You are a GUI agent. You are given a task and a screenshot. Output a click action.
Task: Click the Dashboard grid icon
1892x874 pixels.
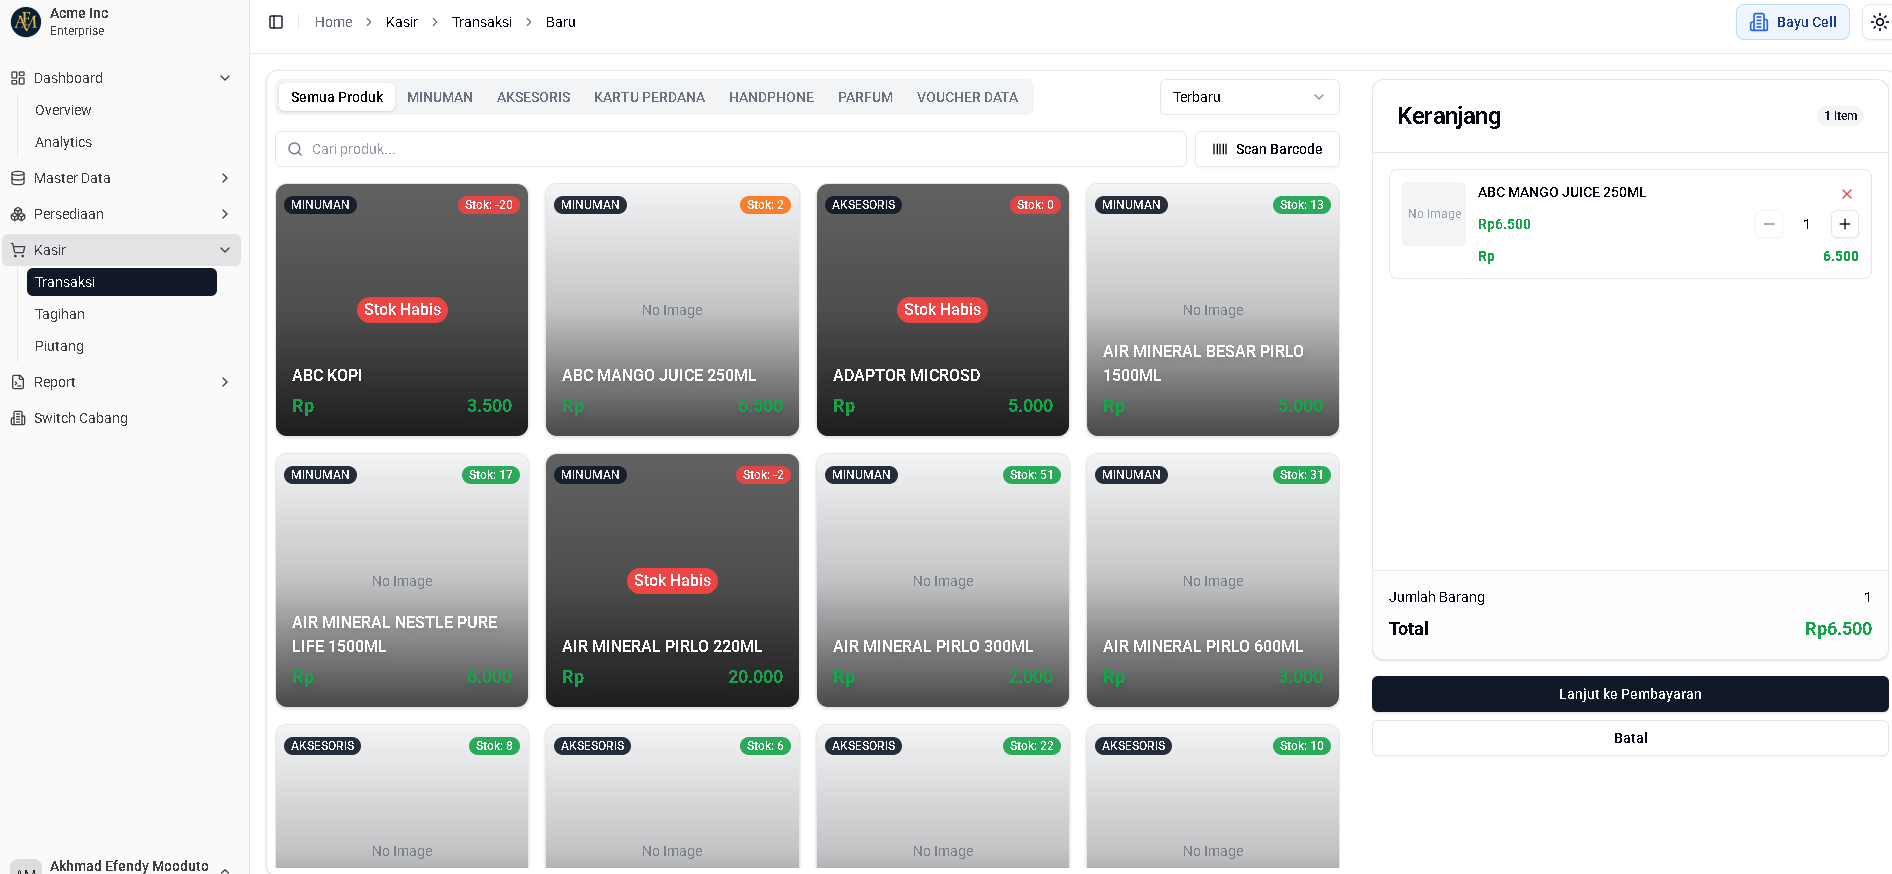tap(18, 78)
